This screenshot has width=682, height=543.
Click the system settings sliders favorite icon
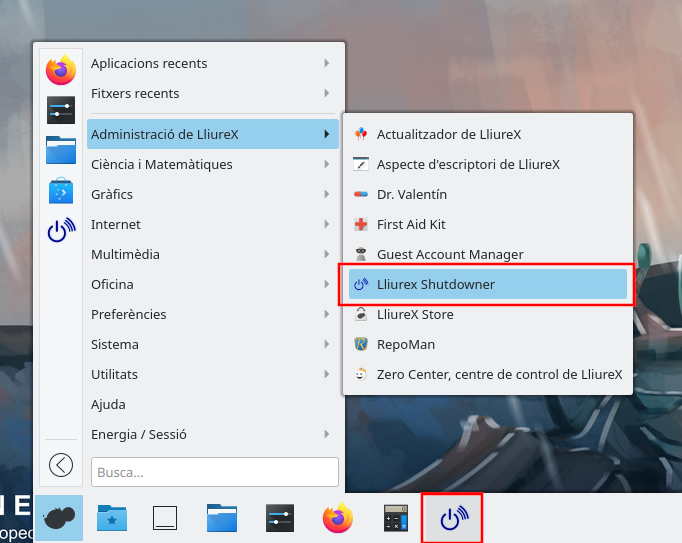pyautogui.click(x=61, y=110)
